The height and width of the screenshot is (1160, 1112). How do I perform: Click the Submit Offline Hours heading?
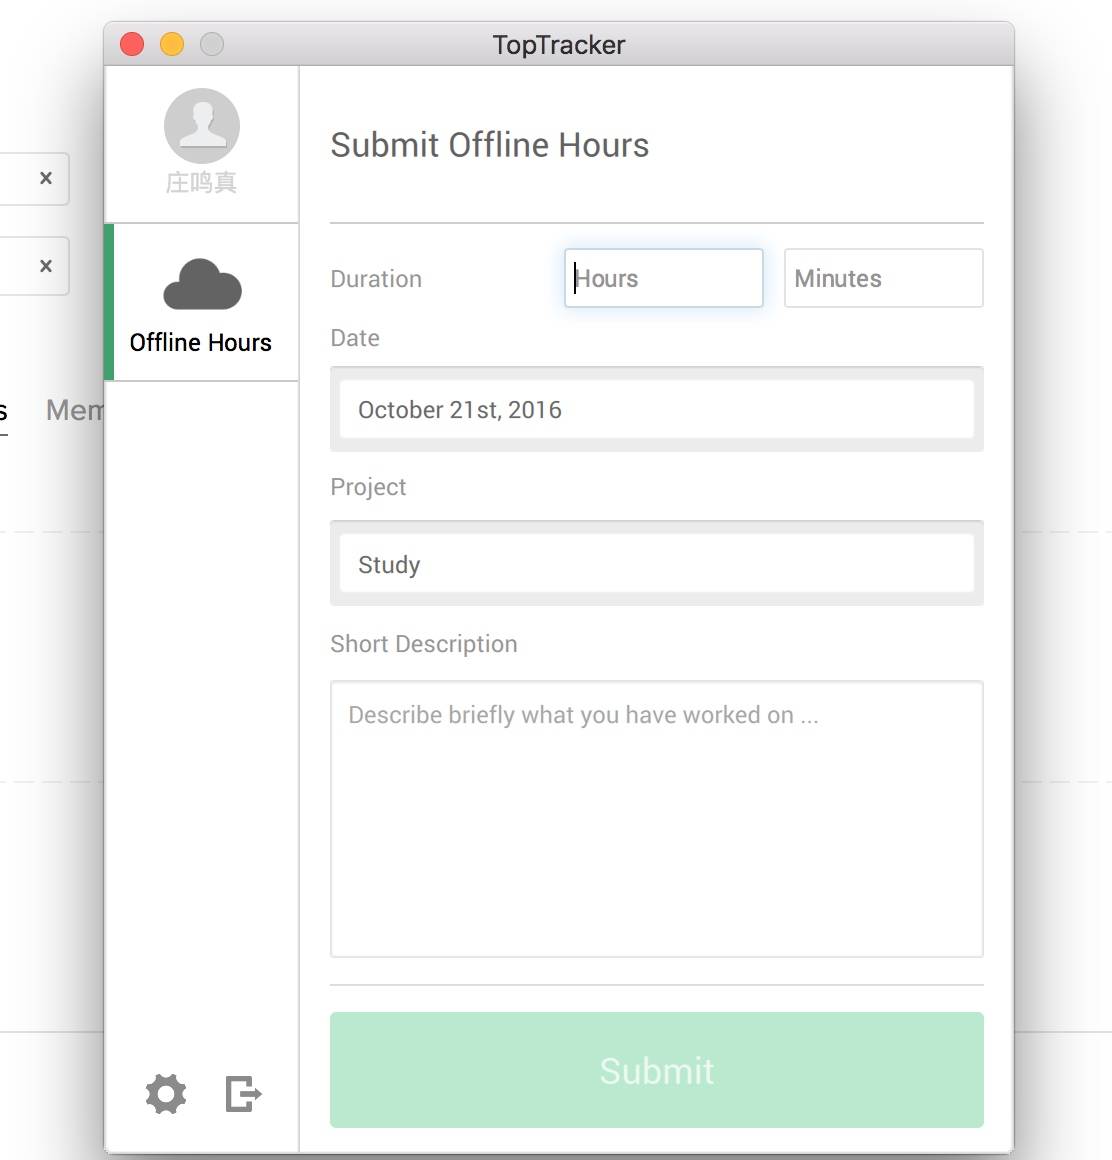coord(490,145)
